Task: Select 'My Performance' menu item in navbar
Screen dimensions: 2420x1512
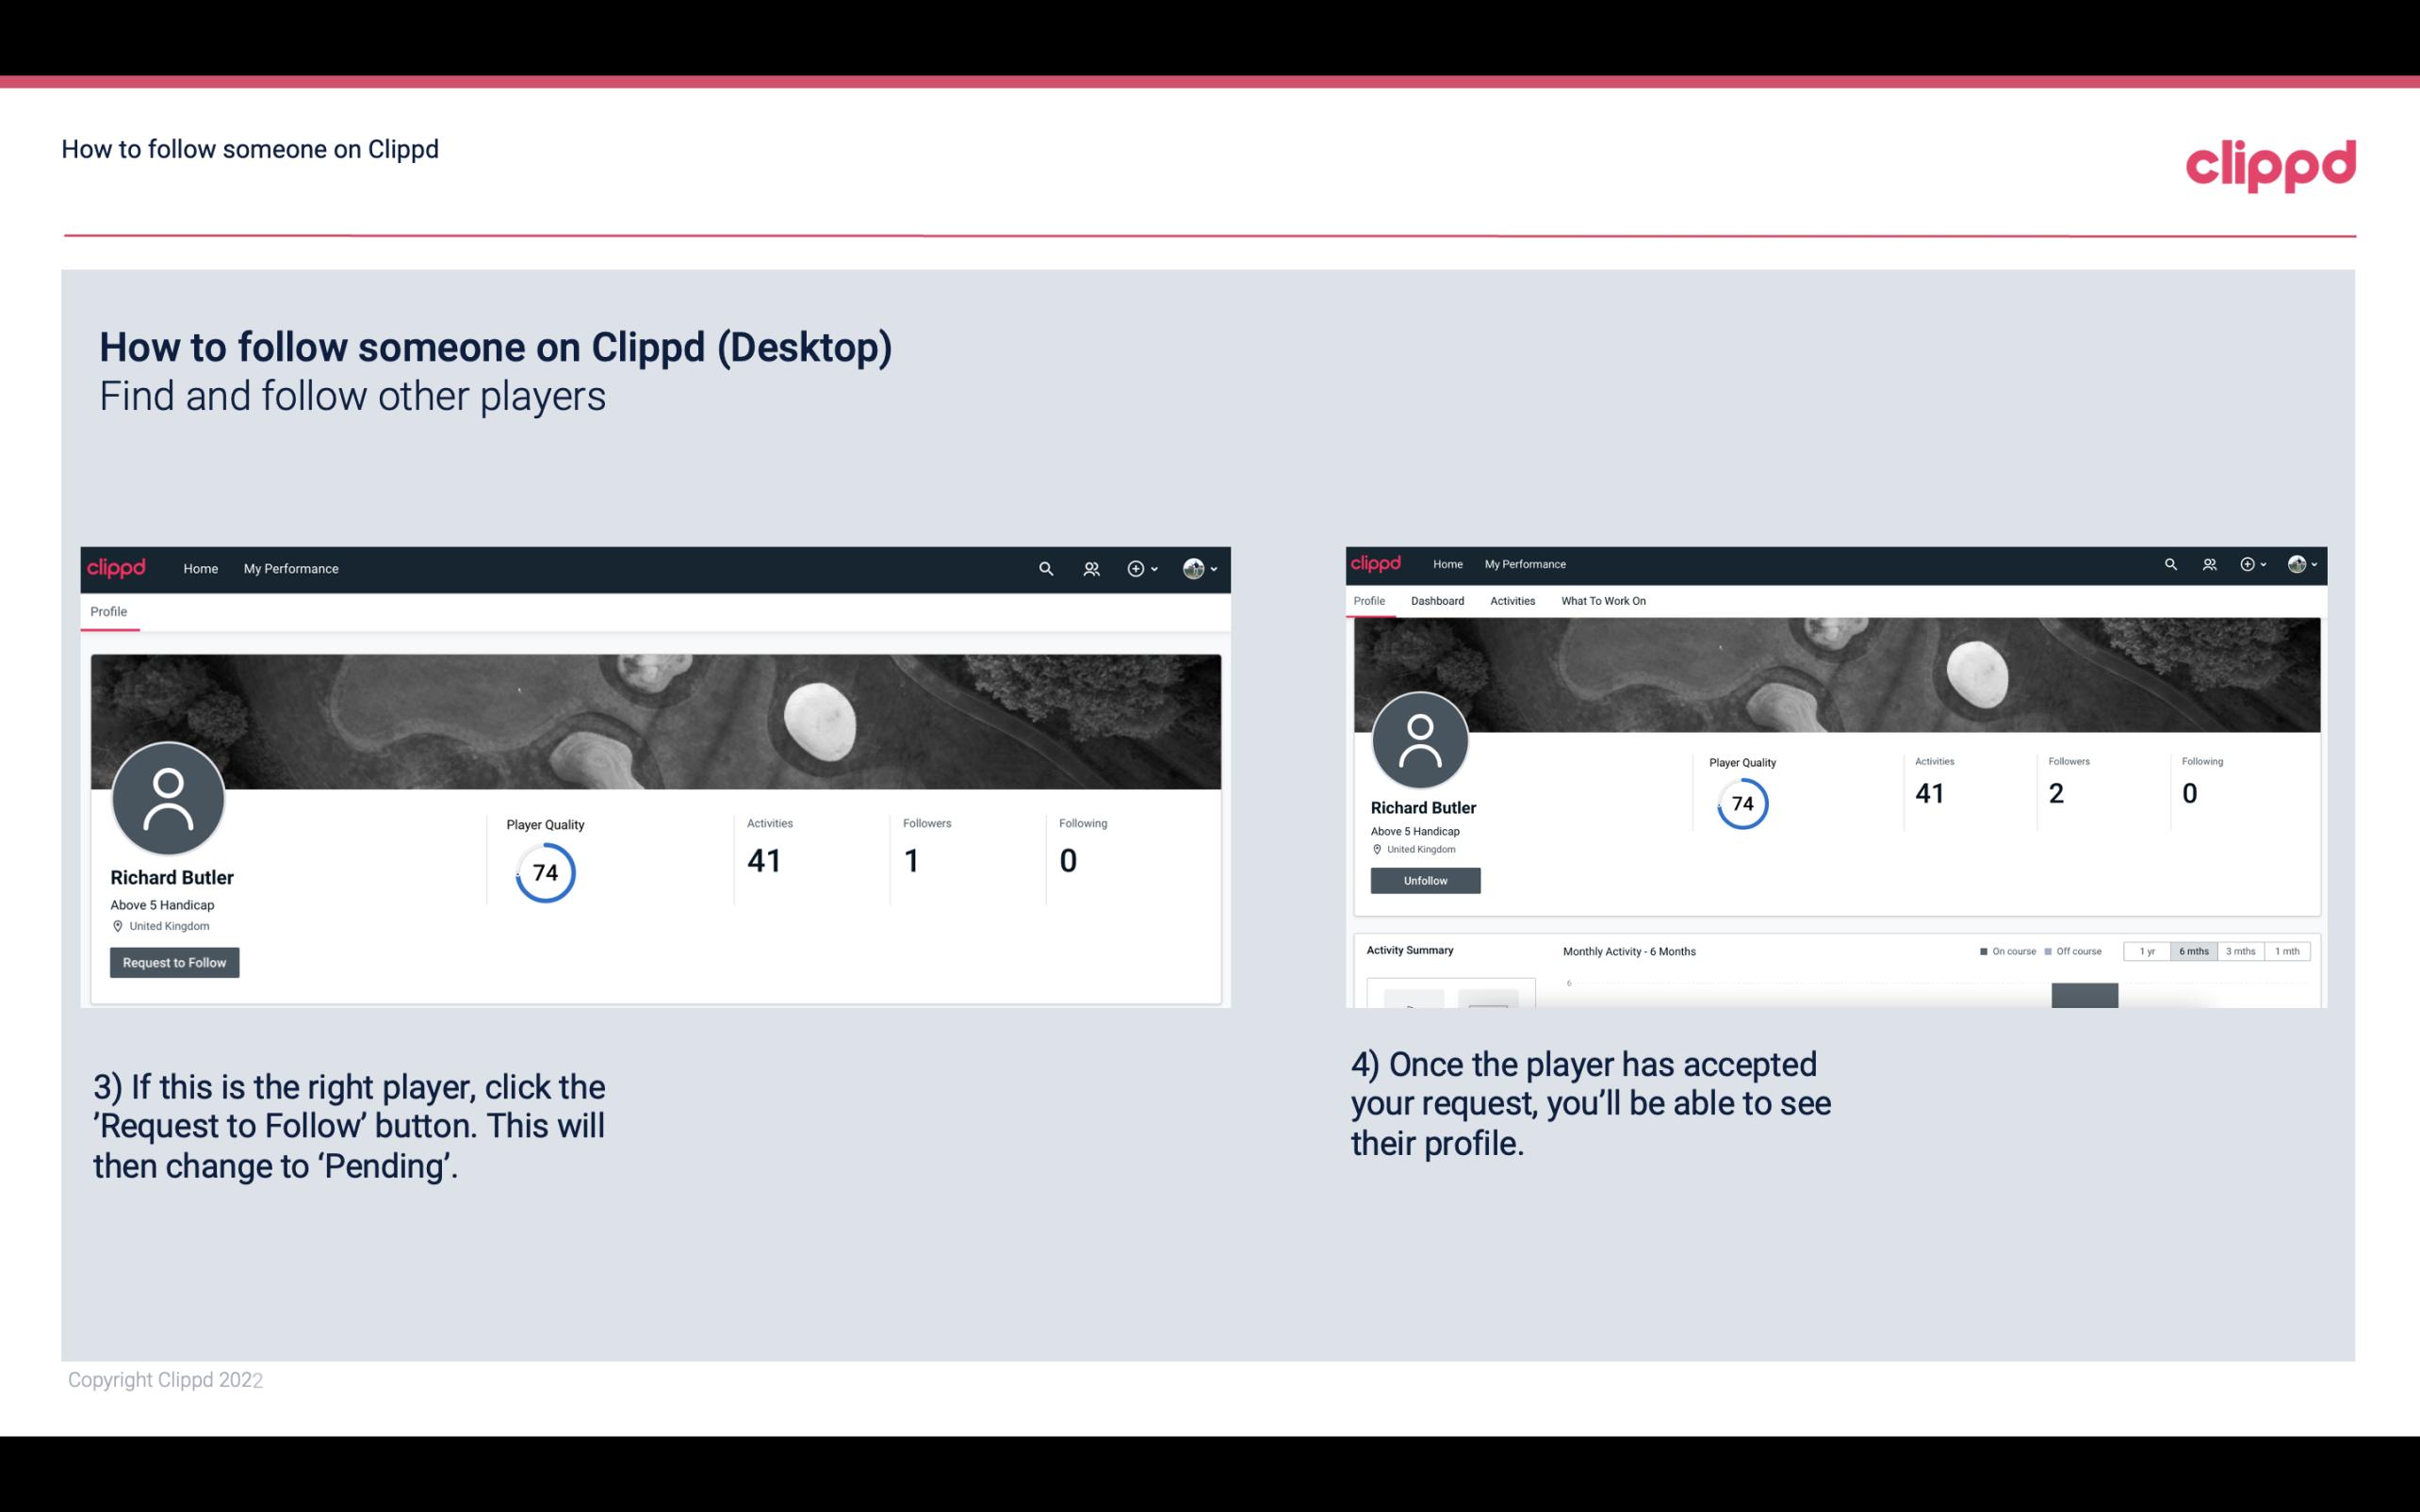Action: point(291,568)
